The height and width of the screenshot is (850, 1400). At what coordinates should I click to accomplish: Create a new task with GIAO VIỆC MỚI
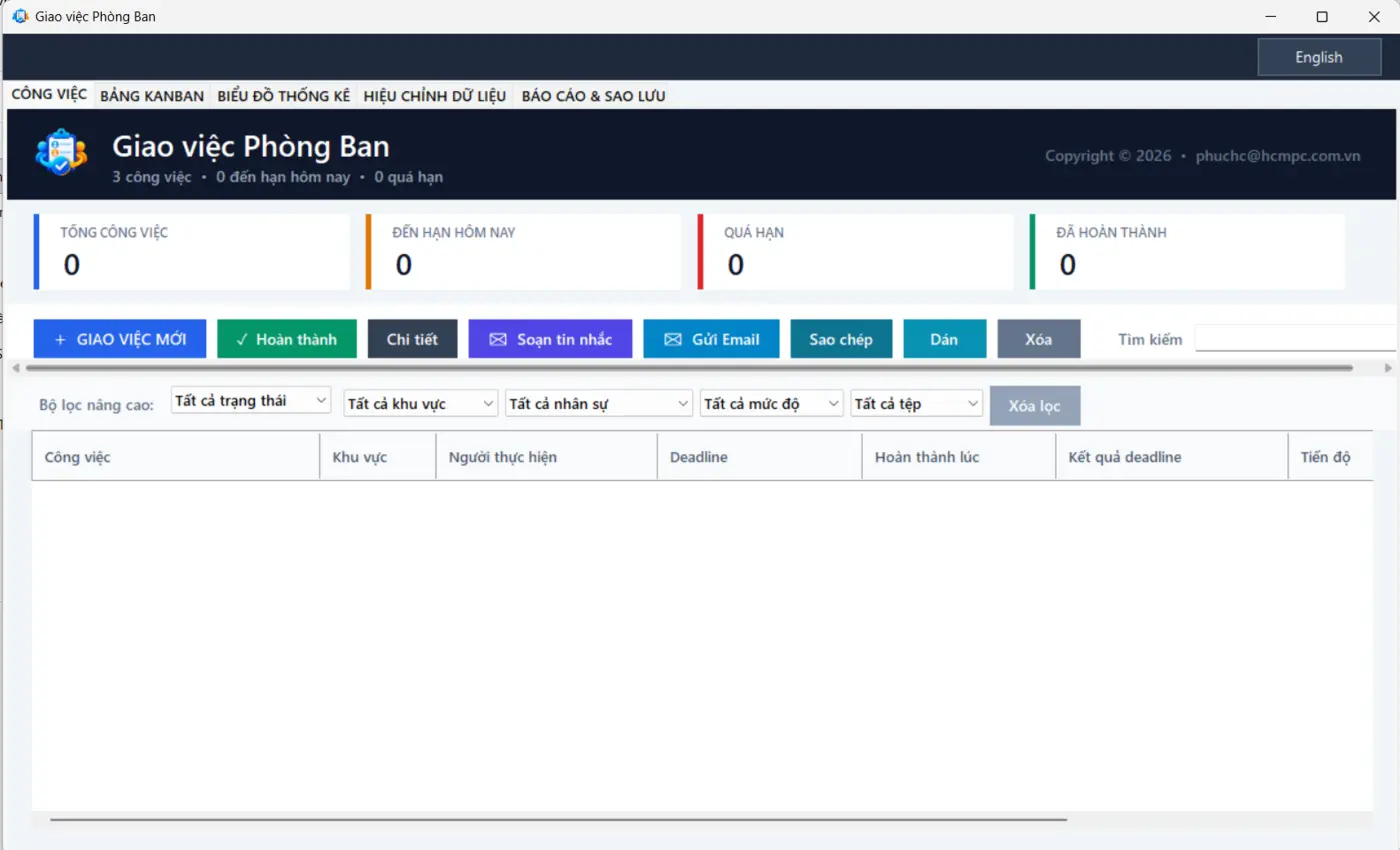pyautogui.click(x=120, y=339)
